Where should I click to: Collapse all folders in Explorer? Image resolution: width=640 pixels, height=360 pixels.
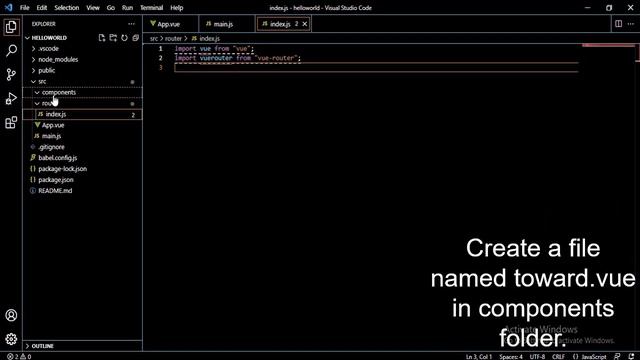[x=136, y=38]
